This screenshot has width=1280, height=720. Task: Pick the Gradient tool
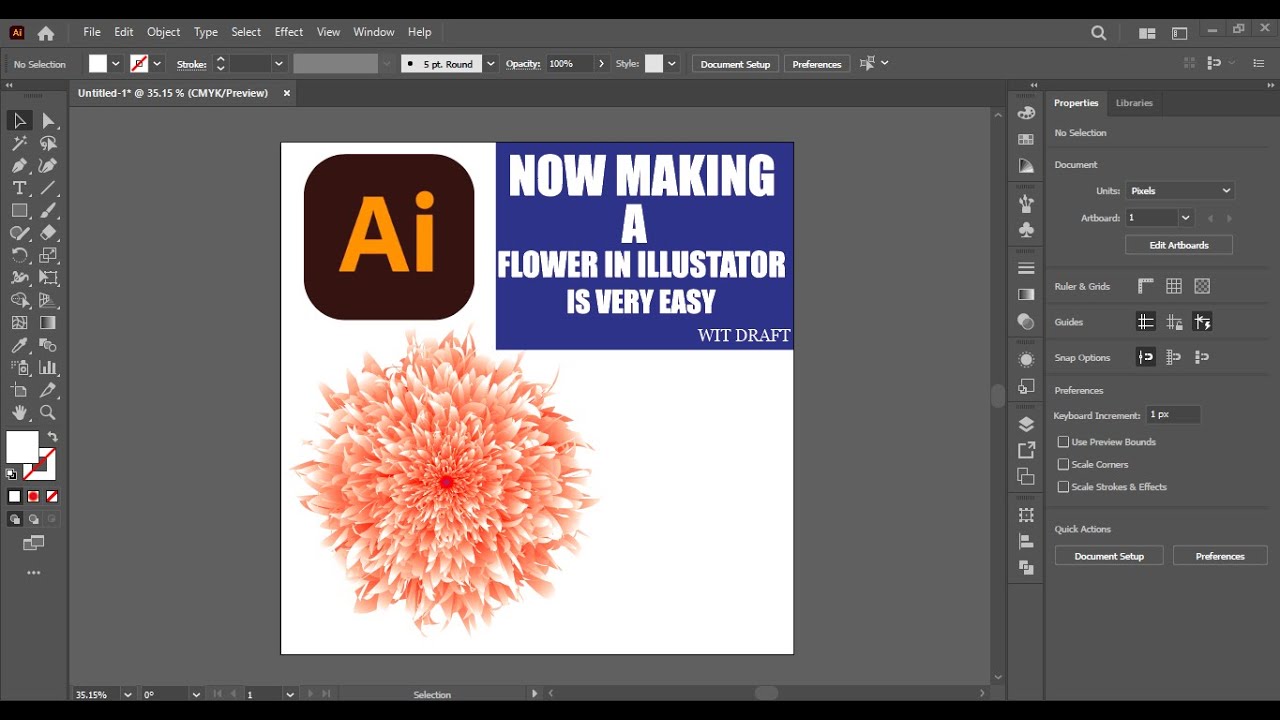pyautogui.click(x=48, y=323)
